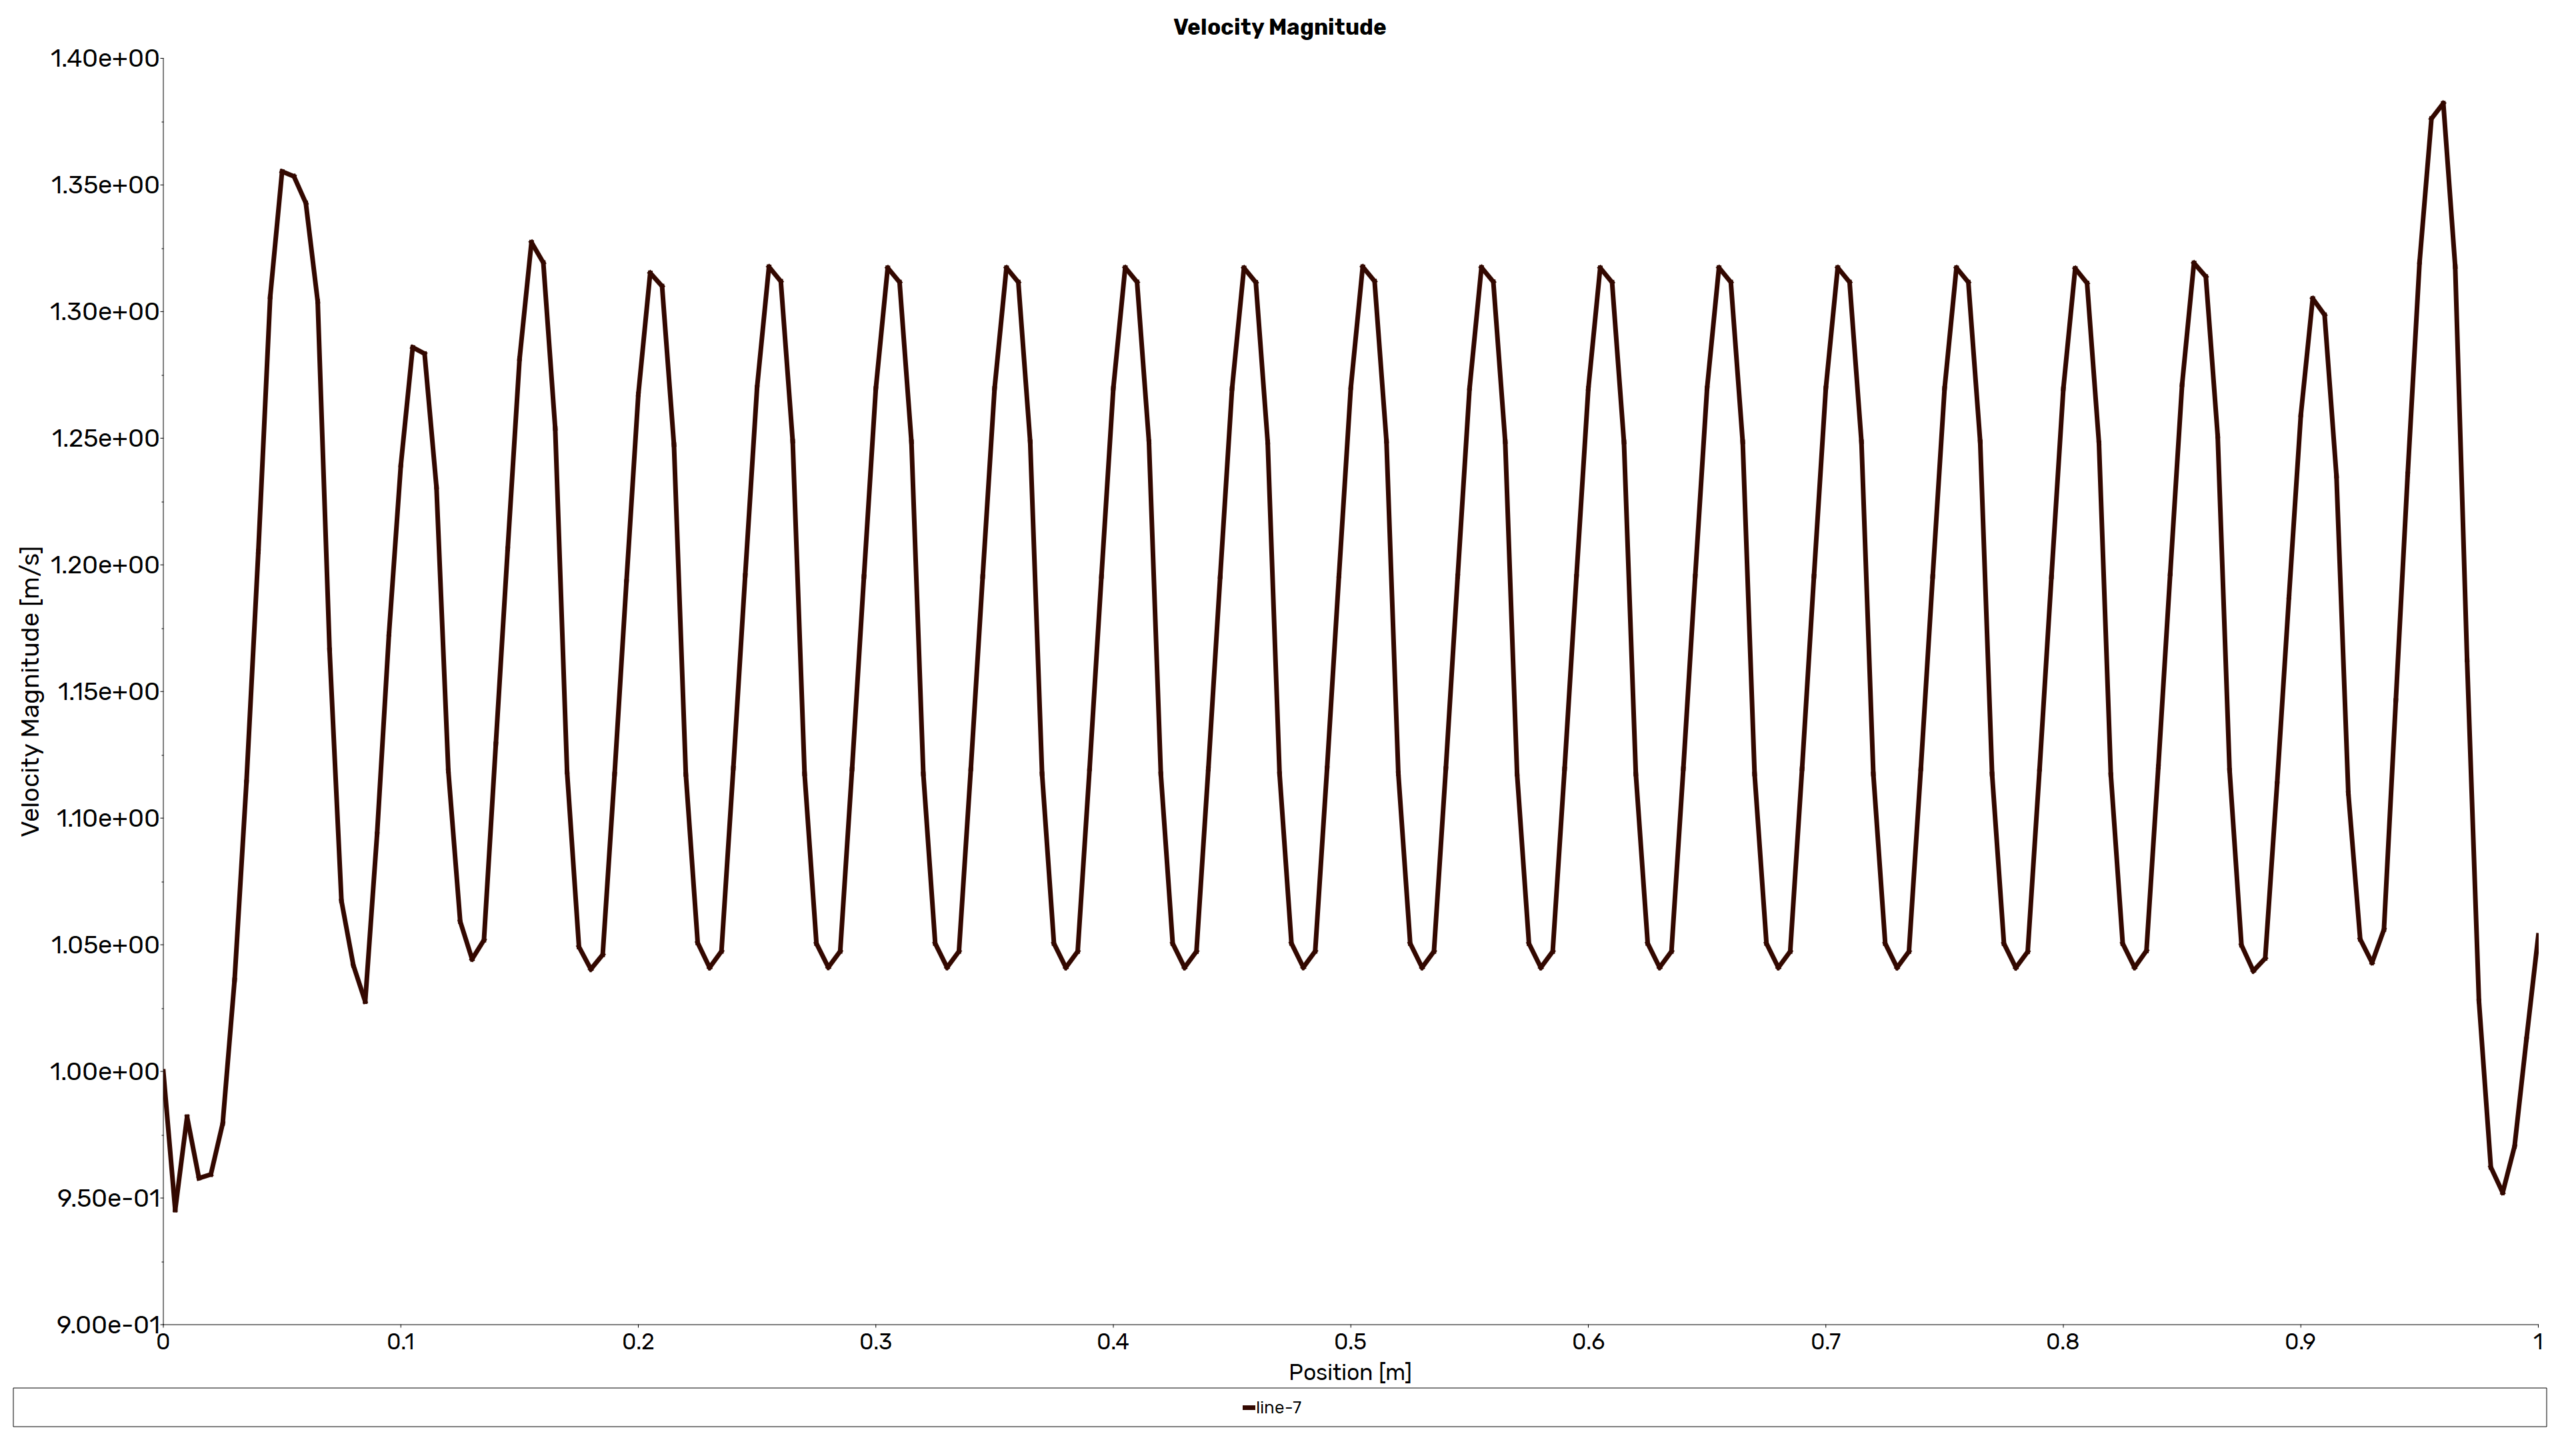Select the 1.00e+00 y-axis tick label

pyautogui.click(x=105, y=1071)
